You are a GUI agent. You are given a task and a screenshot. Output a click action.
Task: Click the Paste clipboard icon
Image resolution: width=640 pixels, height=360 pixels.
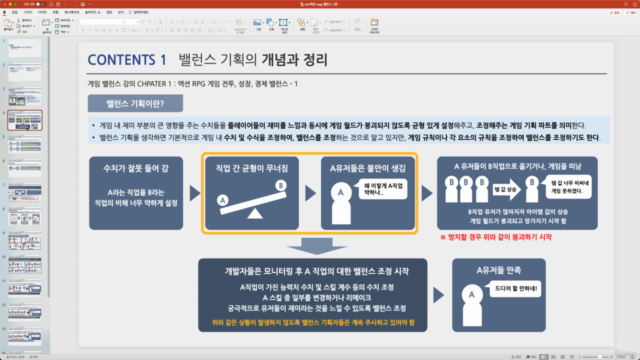click(7, 23)
